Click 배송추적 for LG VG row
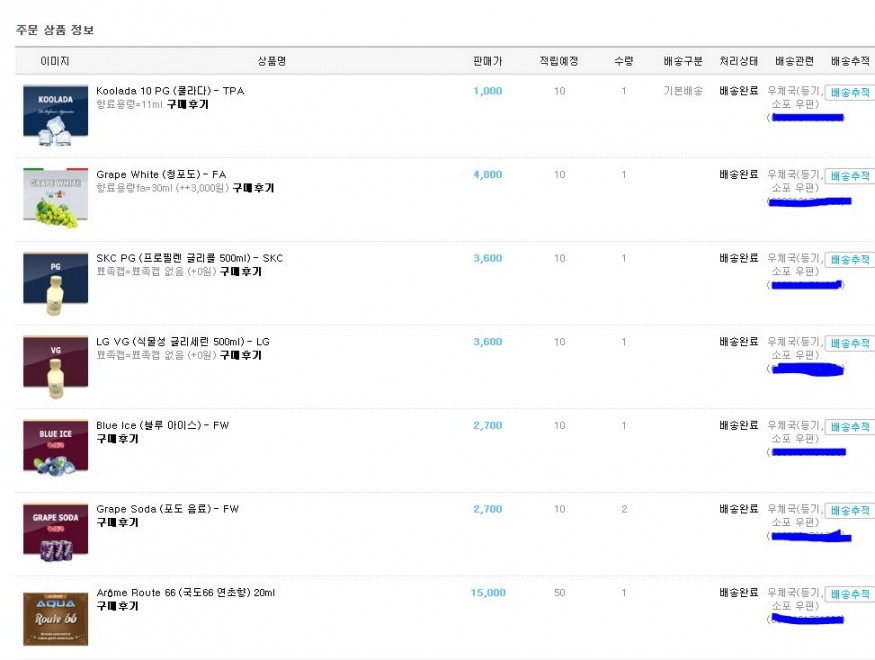 coord(849,343)
